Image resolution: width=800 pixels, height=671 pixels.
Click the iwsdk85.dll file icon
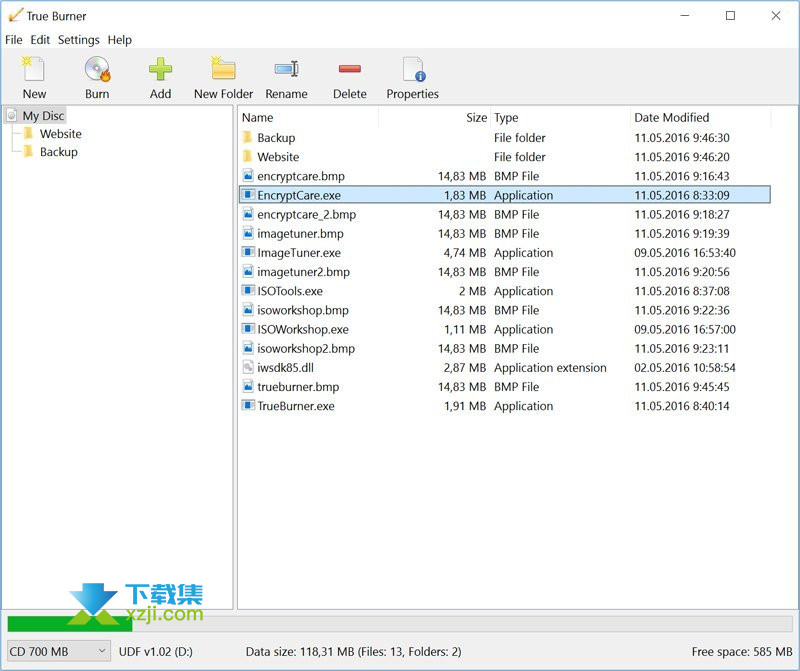[248, 367]
